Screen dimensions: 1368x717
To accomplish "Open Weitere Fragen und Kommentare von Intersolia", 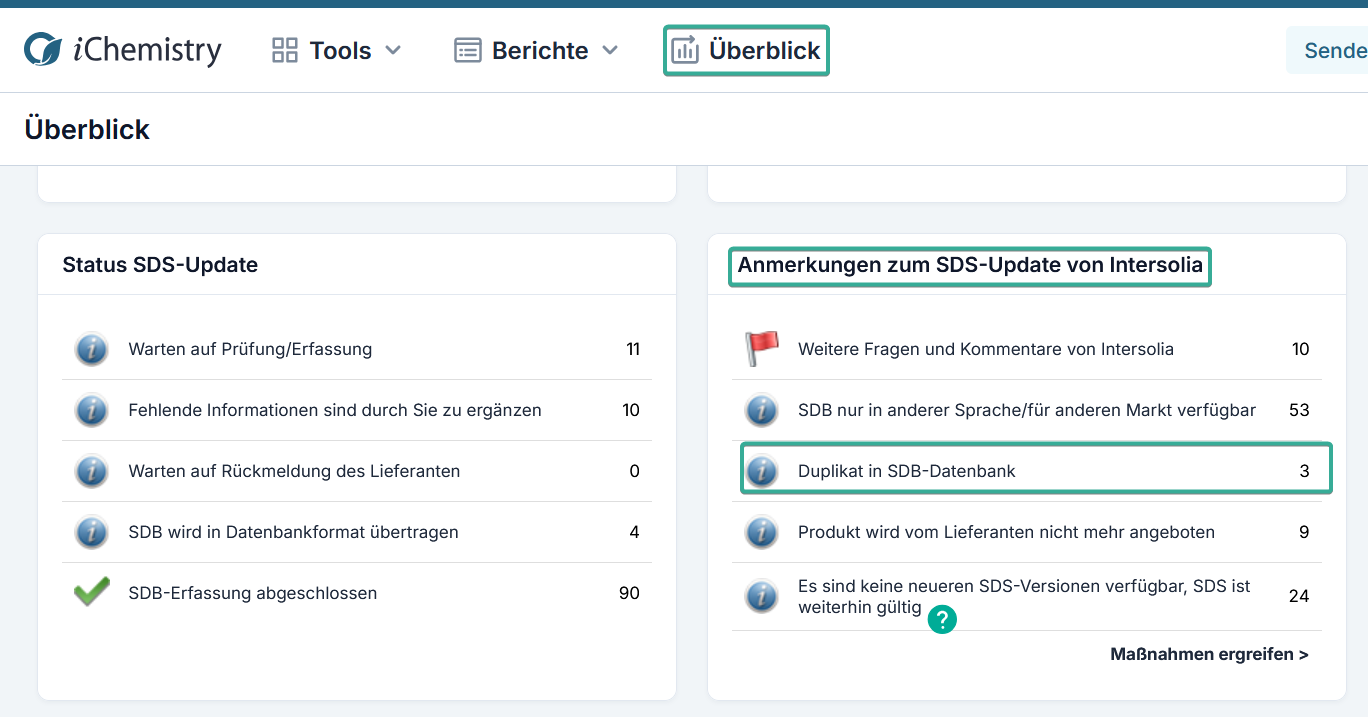I will (1027, 349).
